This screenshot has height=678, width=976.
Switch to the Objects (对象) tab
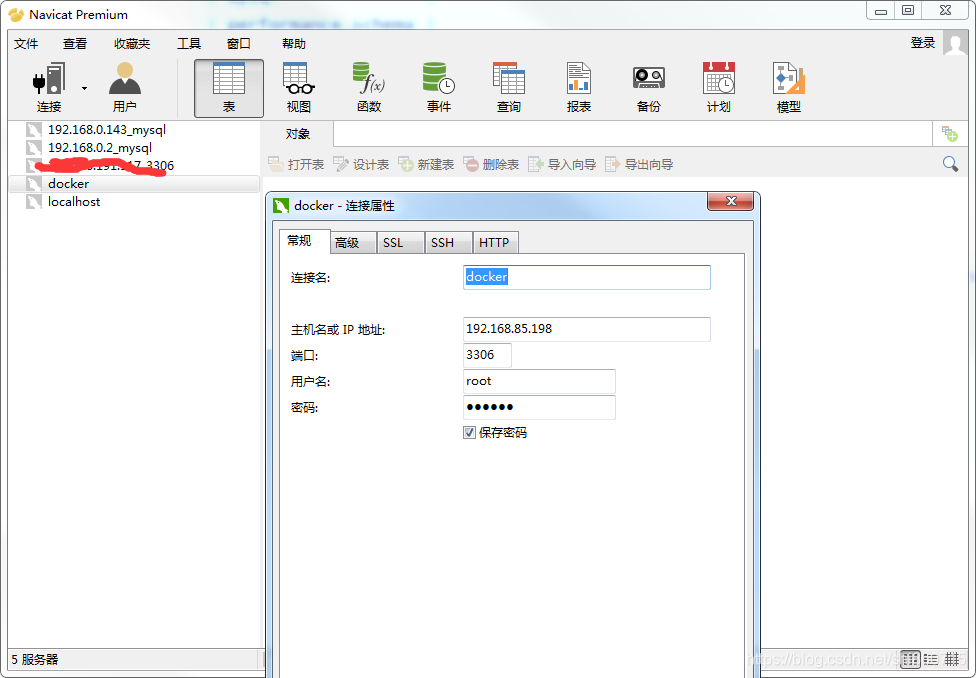pyautogui.click(x=298, y=134)
